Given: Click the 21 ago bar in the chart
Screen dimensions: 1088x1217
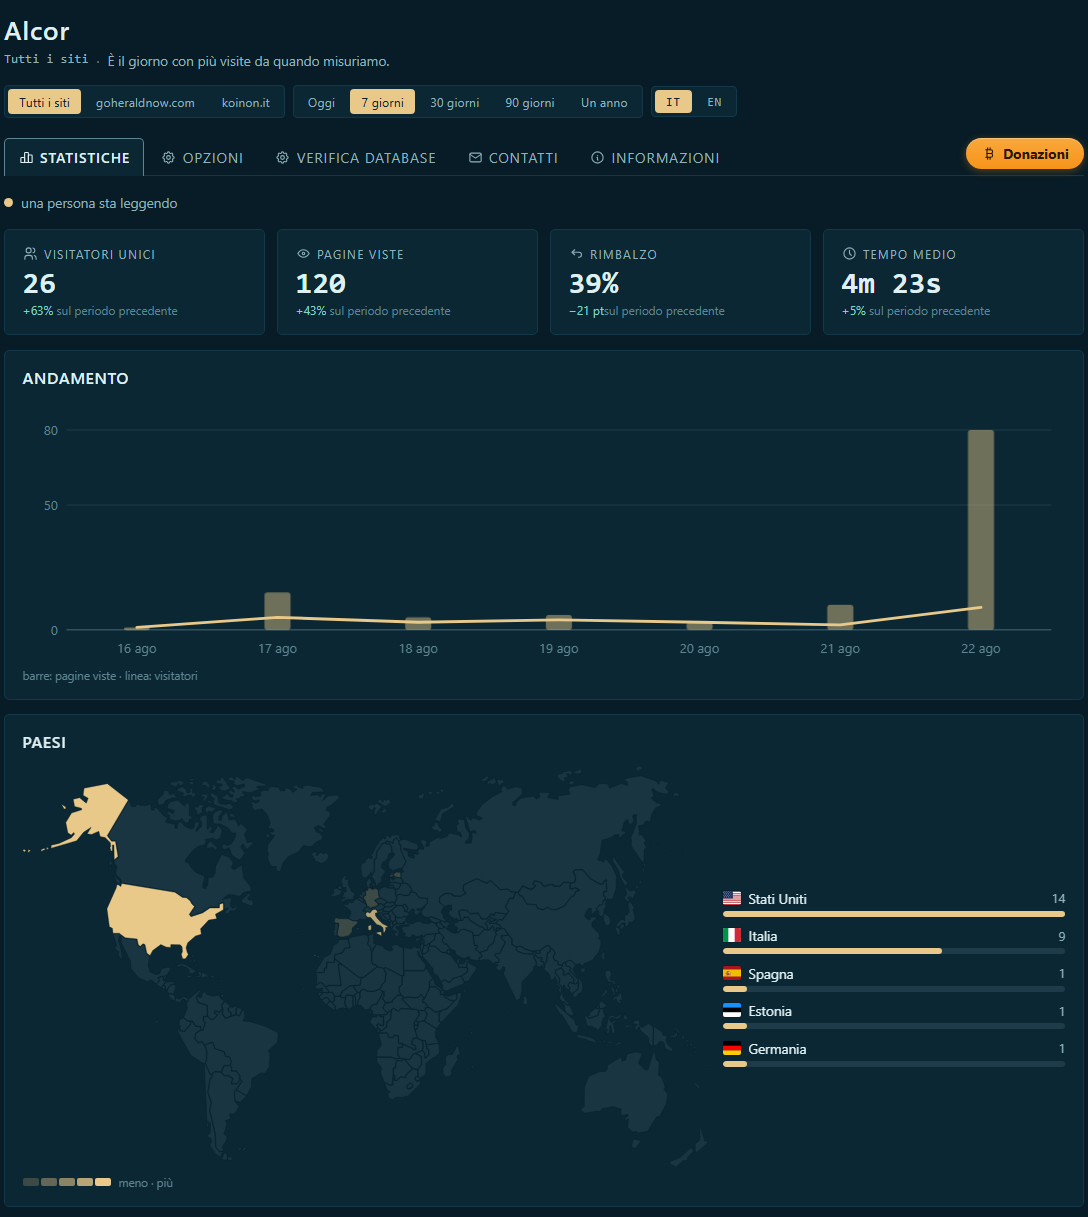Looking at the screenshot, I should (840, 617).
